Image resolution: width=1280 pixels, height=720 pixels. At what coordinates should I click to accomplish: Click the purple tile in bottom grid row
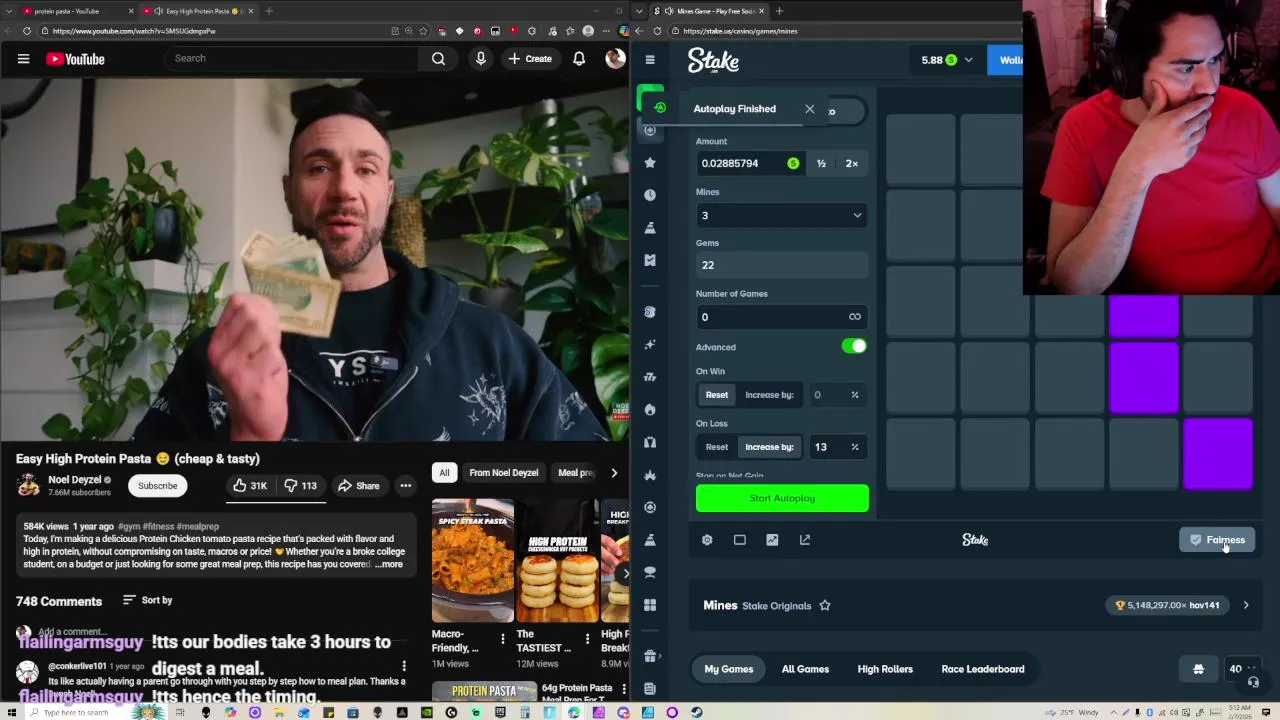point(1218,454)
